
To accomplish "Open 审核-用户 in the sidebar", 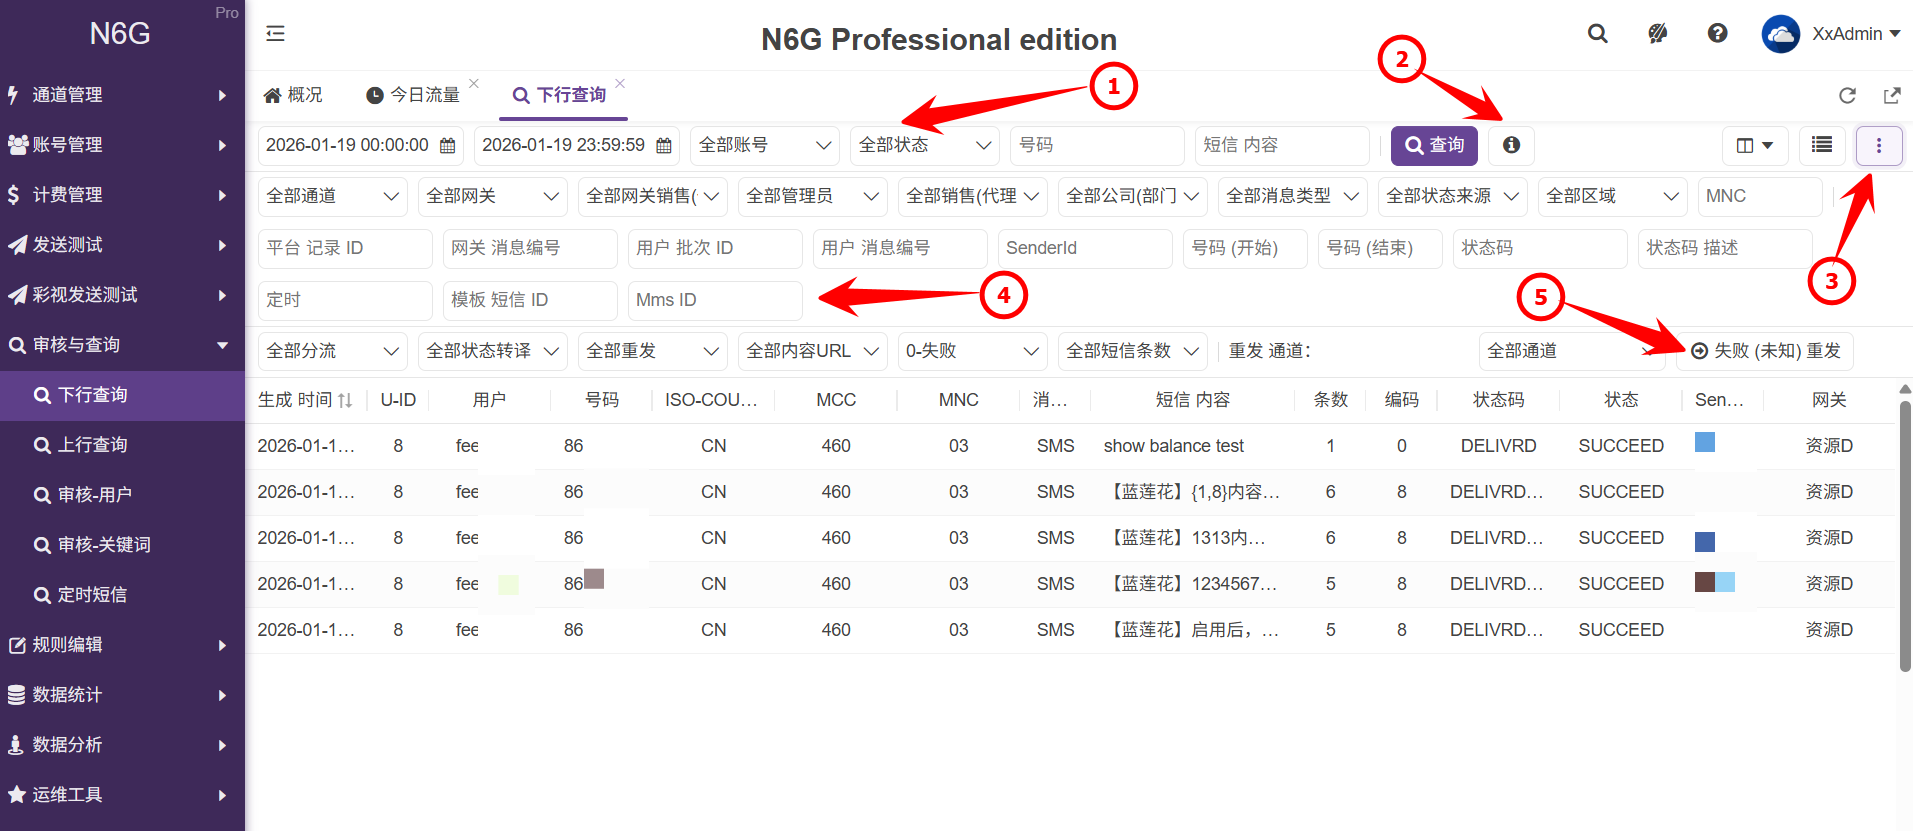I will [122, 495].
